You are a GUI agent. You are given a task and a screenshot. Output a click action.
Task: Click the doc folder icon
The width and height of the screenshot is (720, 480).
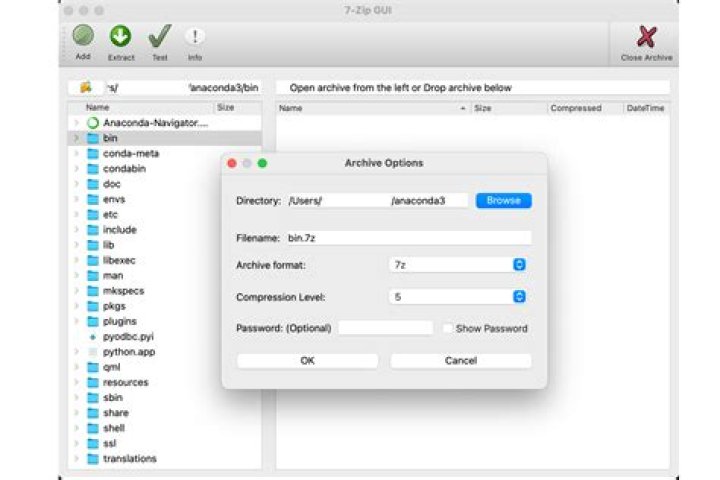tap(93, 184)
